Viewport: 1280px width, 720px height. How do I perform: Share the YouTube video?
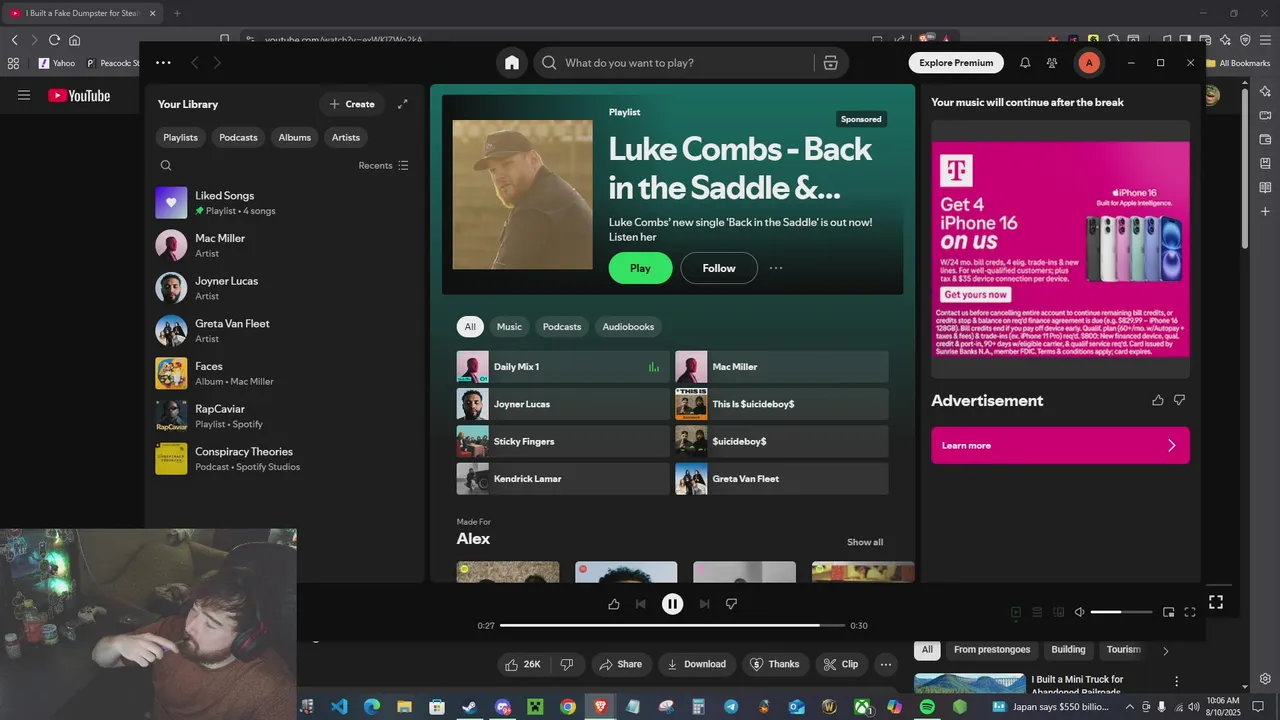coord(622,664)
